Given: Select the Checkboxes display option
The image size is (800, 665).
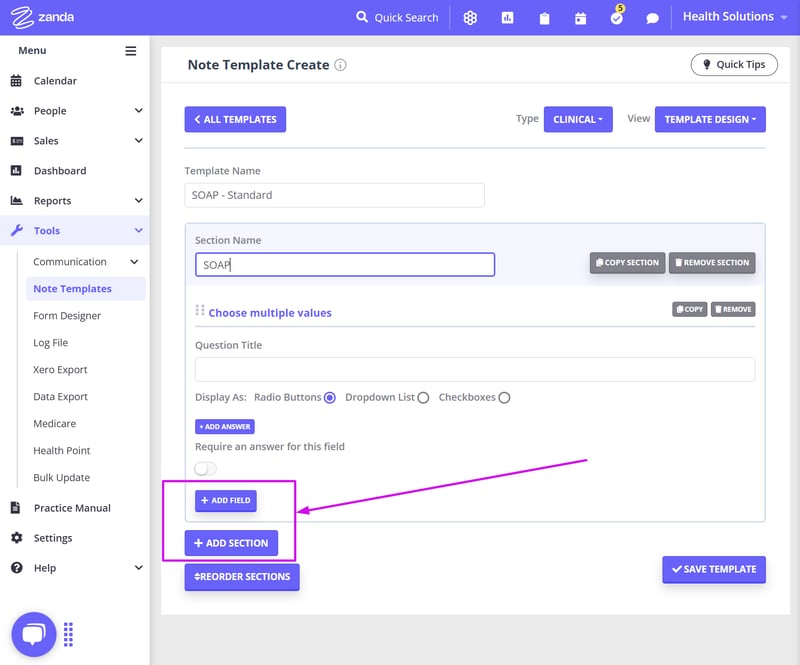Looking at the screenshot, I should point(504,398).
